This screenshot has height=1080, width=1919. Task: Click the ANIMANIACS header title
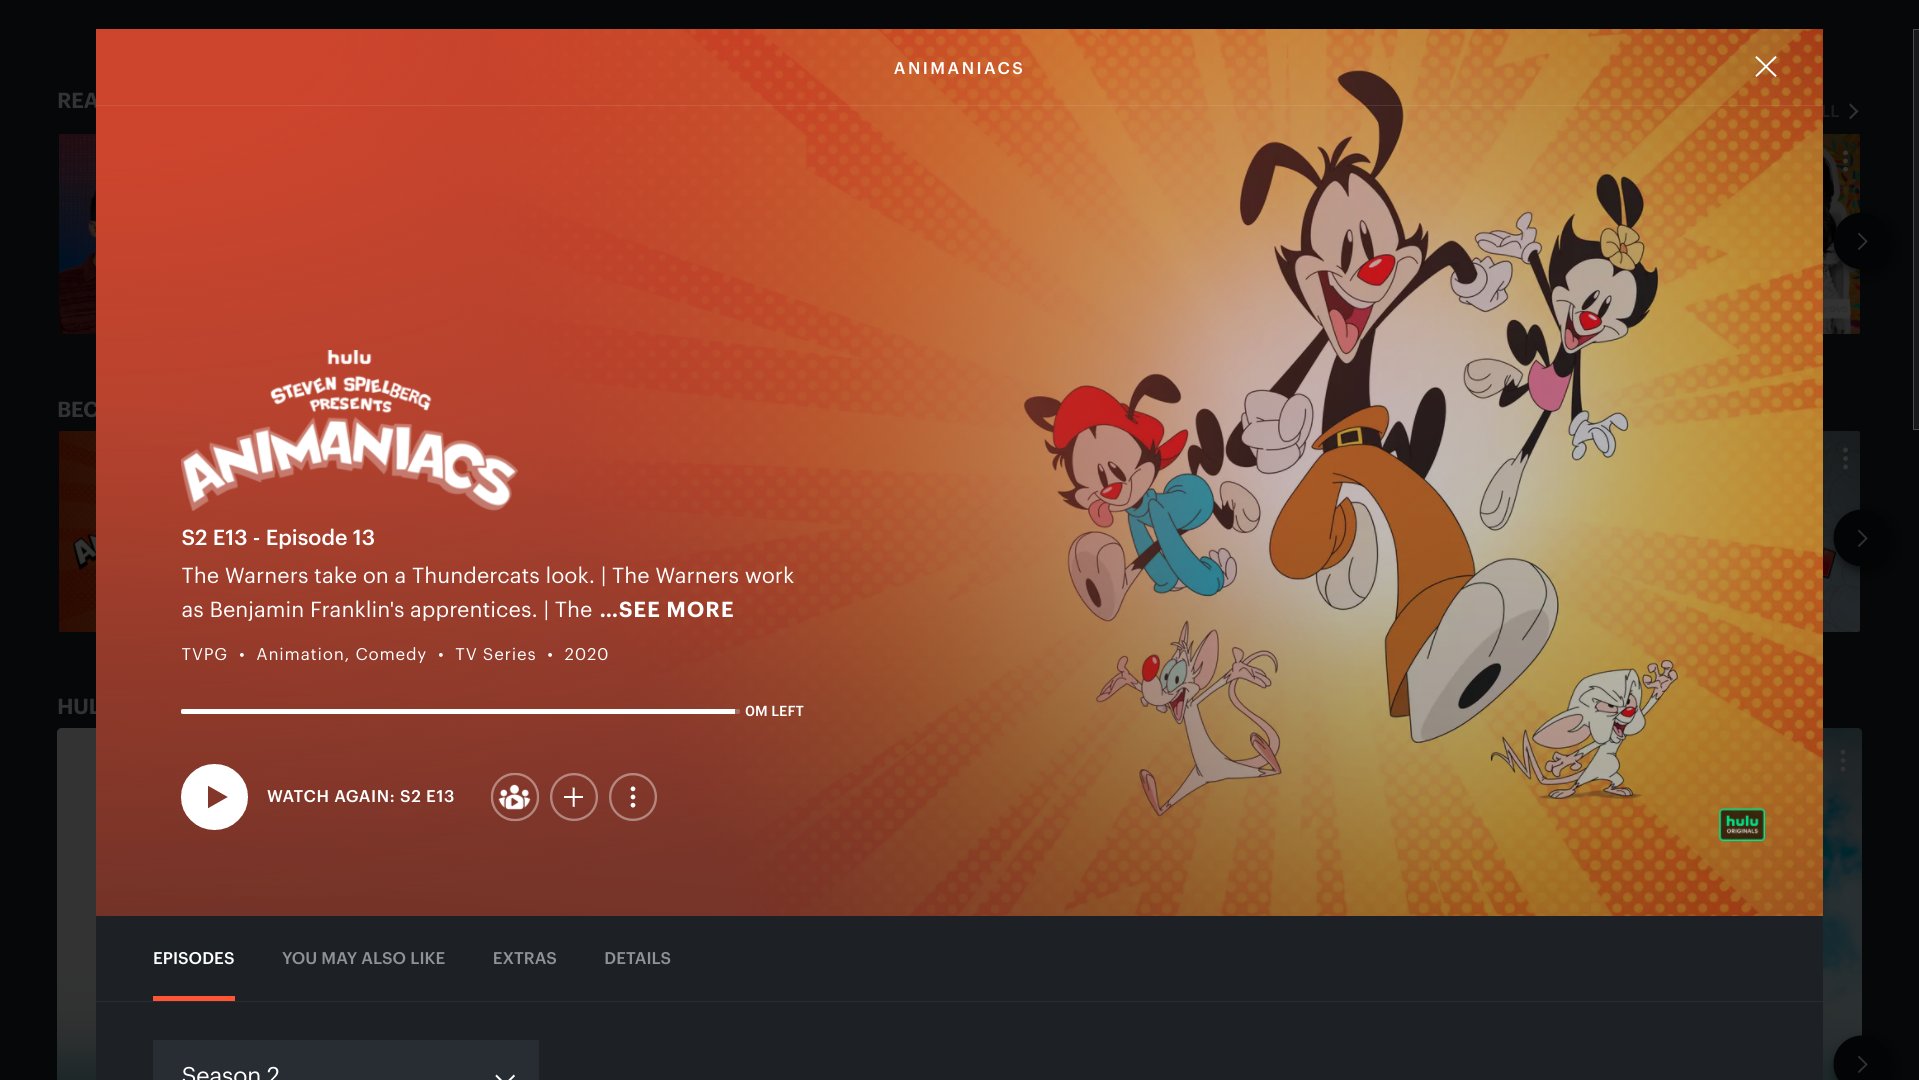point(959,68)
